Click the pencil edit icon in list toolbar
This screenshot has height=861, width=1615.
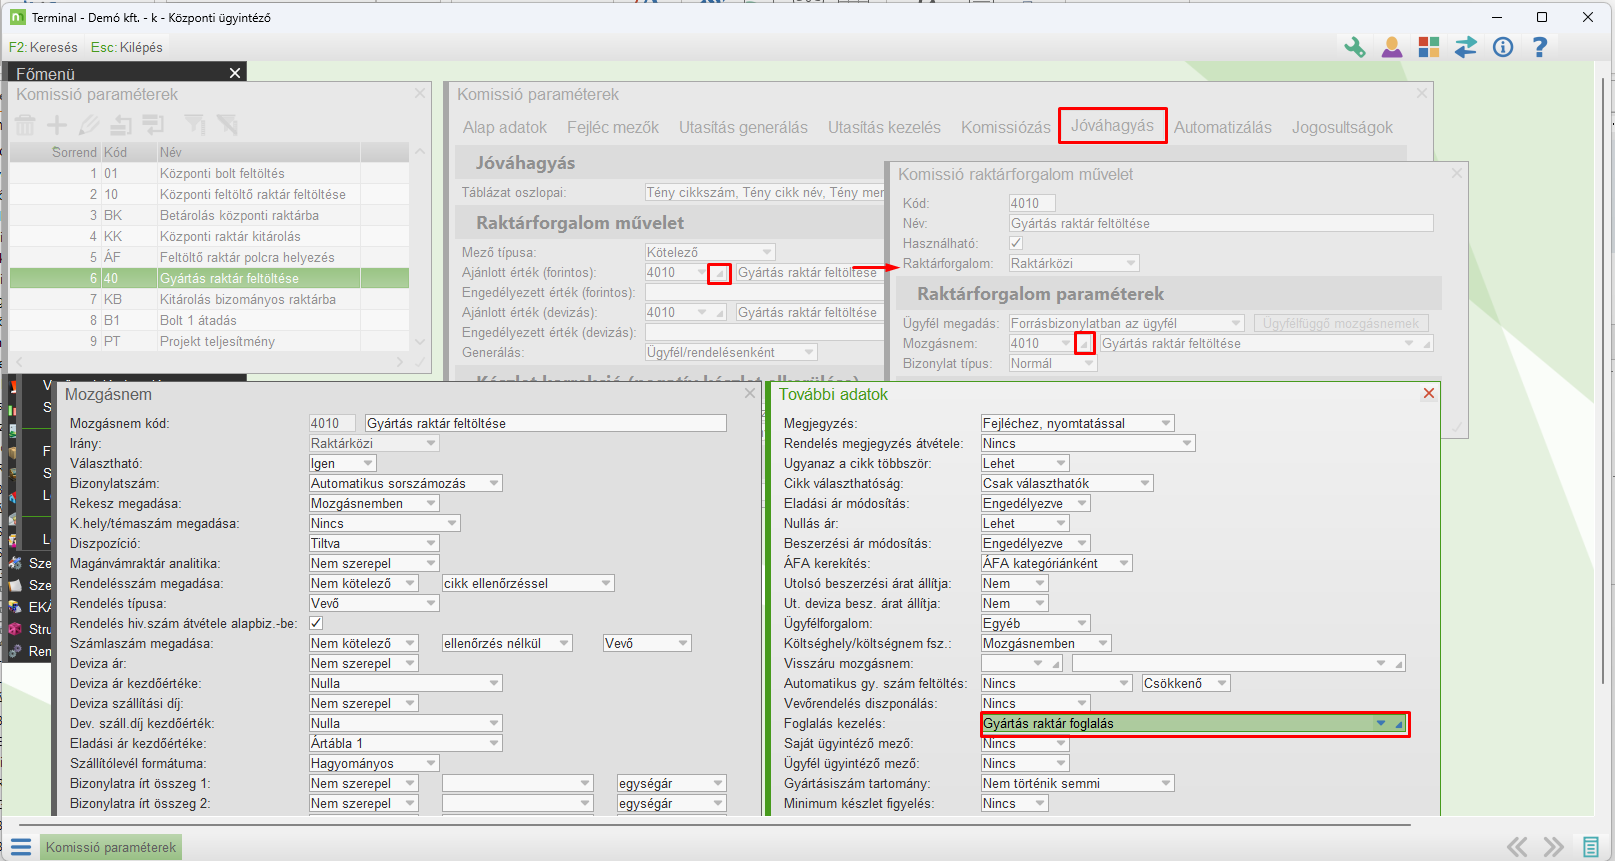pos(89,125)
